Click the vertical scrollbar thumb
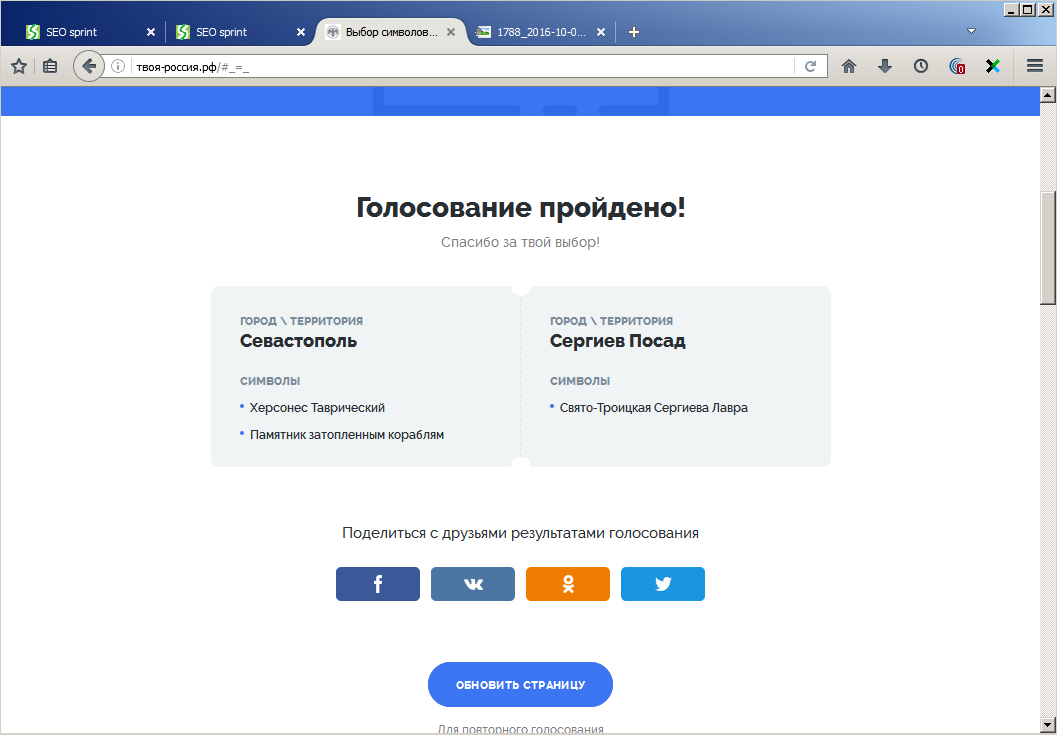Viewport: 1057px width, 735px height. point(1048,247)
